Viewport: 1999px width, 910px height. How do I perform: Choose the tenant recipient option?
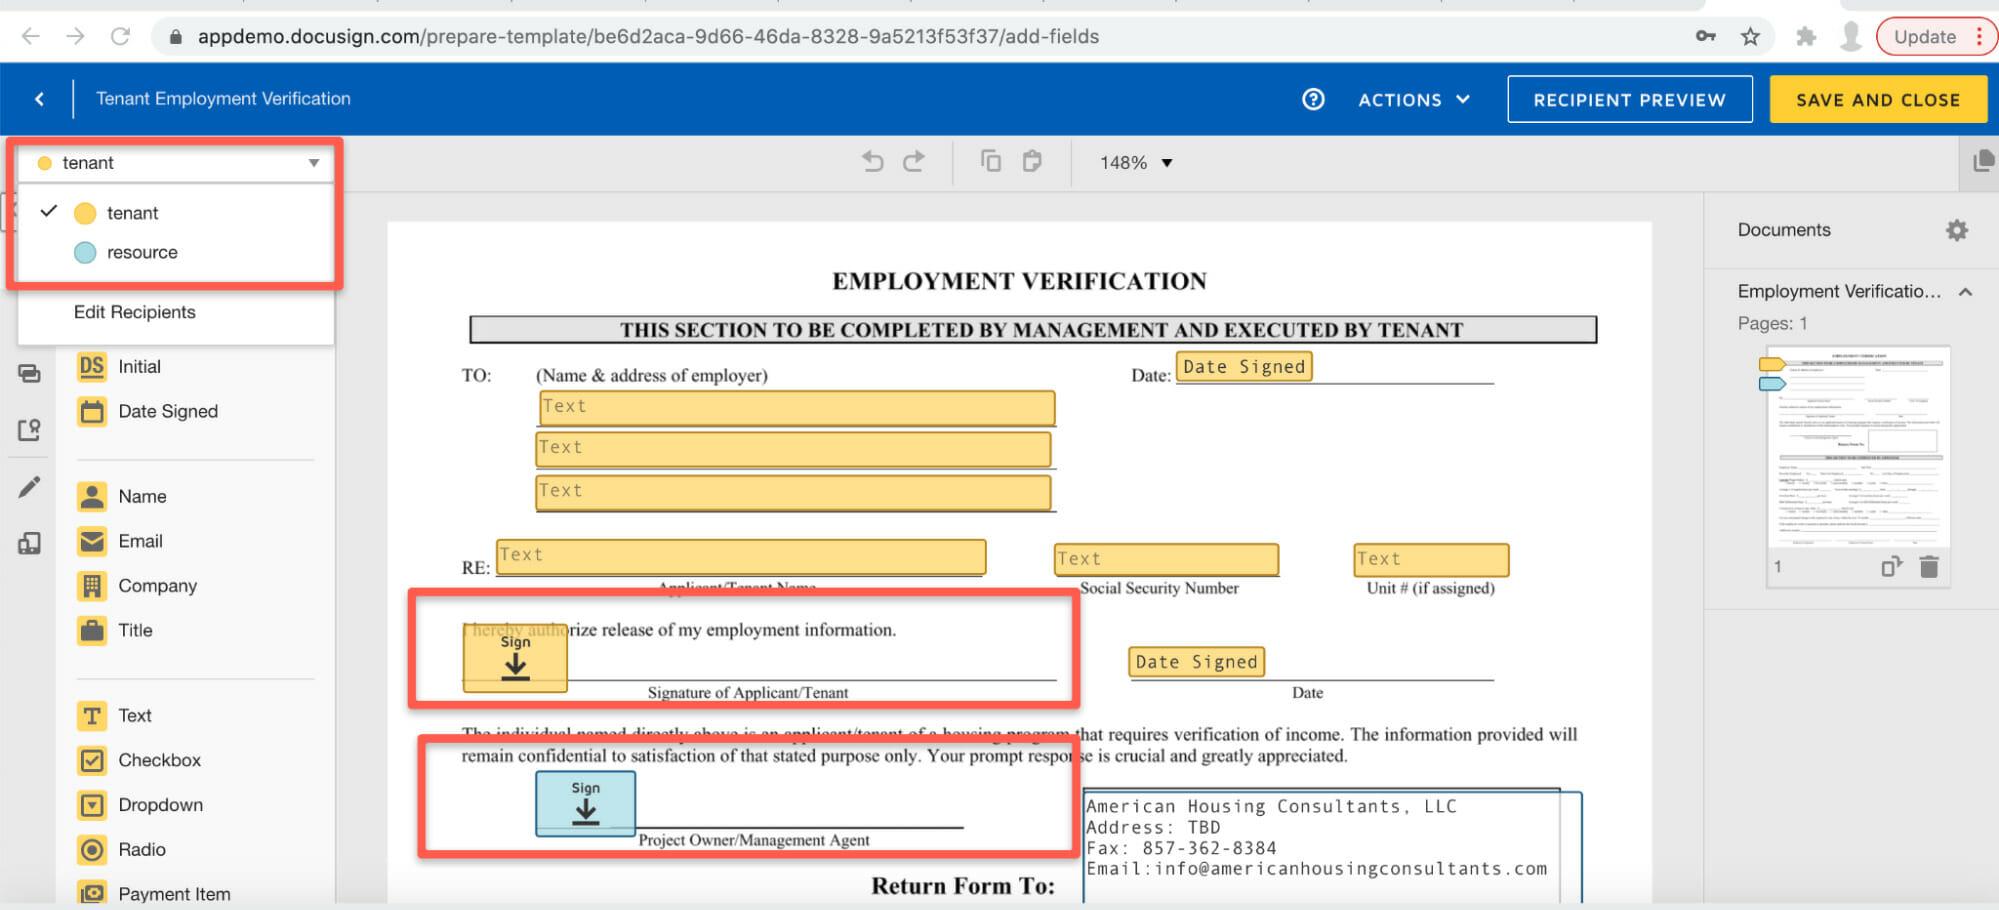tap(132, 213)
